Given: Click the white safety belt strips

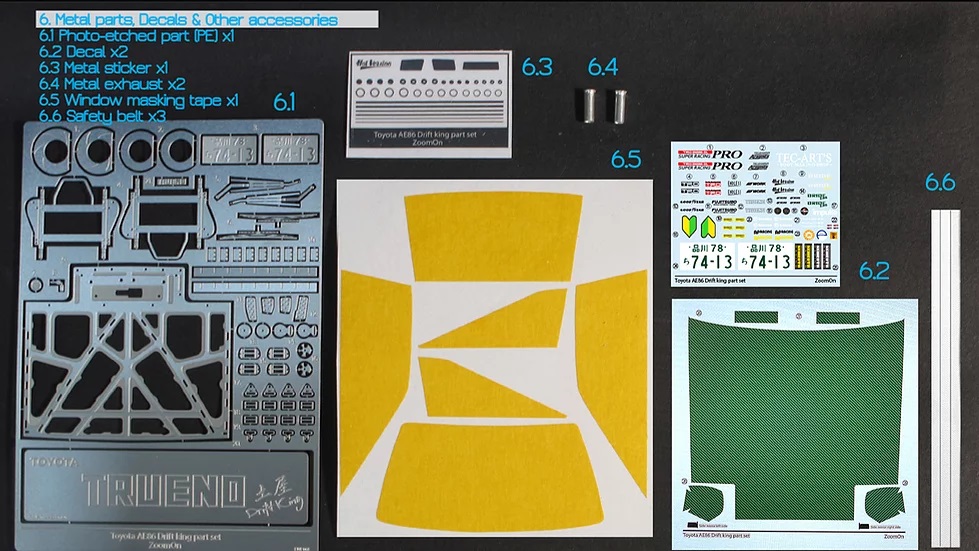Looking at the screenshot, I should coord(946,378).
